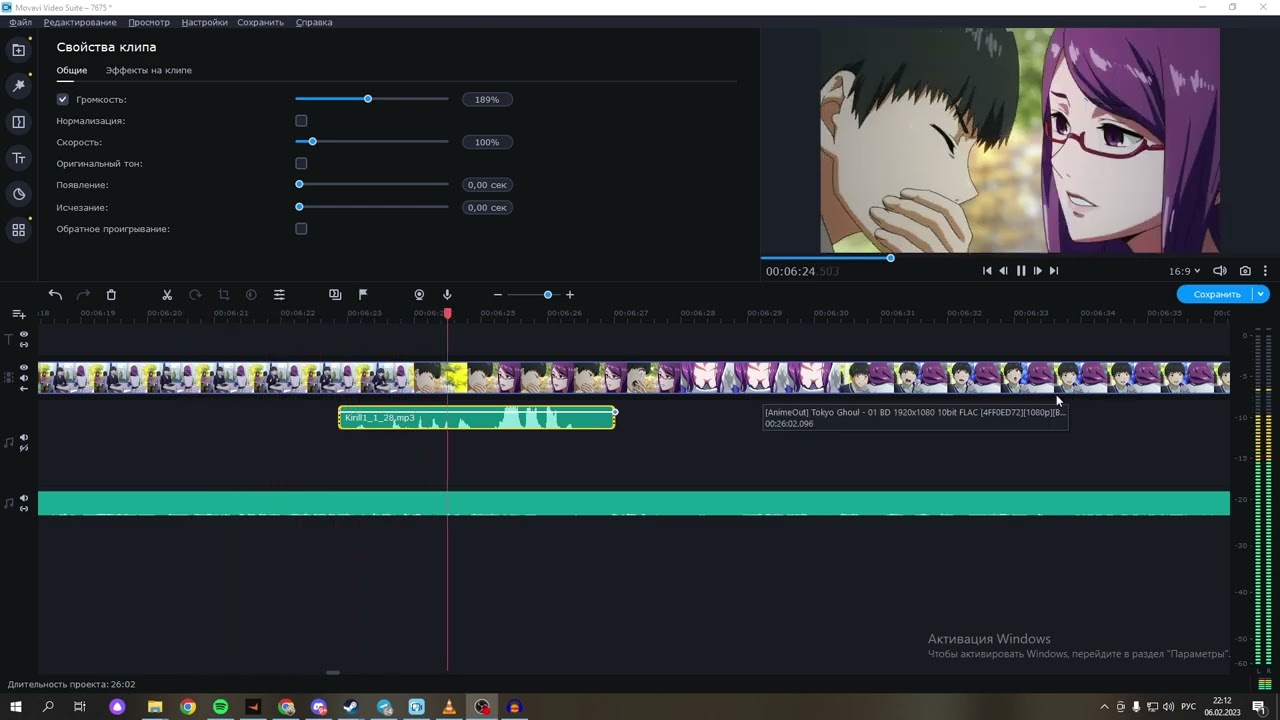Open the Просмотр menu
The width and height of the screenshot is (1280, 720).
[x=149, y=22]
